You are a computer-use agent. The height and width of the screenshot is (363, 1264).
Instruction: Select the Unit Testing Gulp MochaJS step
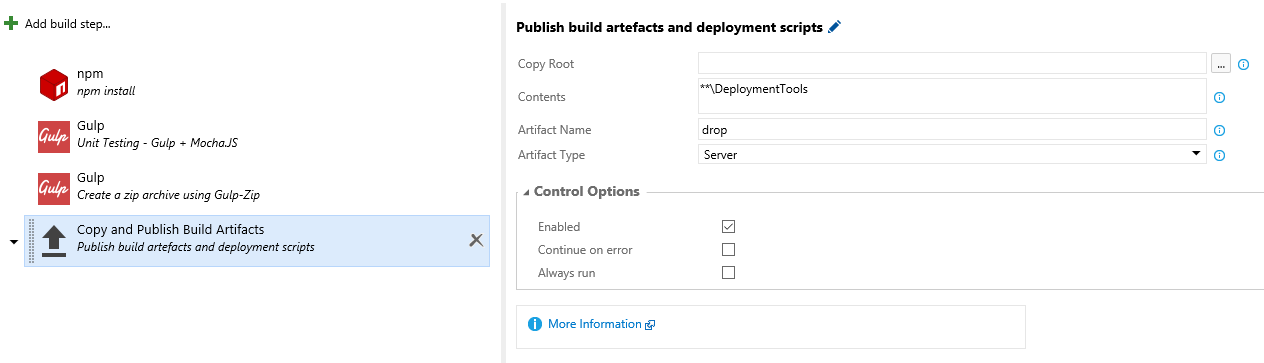point(257,136)
